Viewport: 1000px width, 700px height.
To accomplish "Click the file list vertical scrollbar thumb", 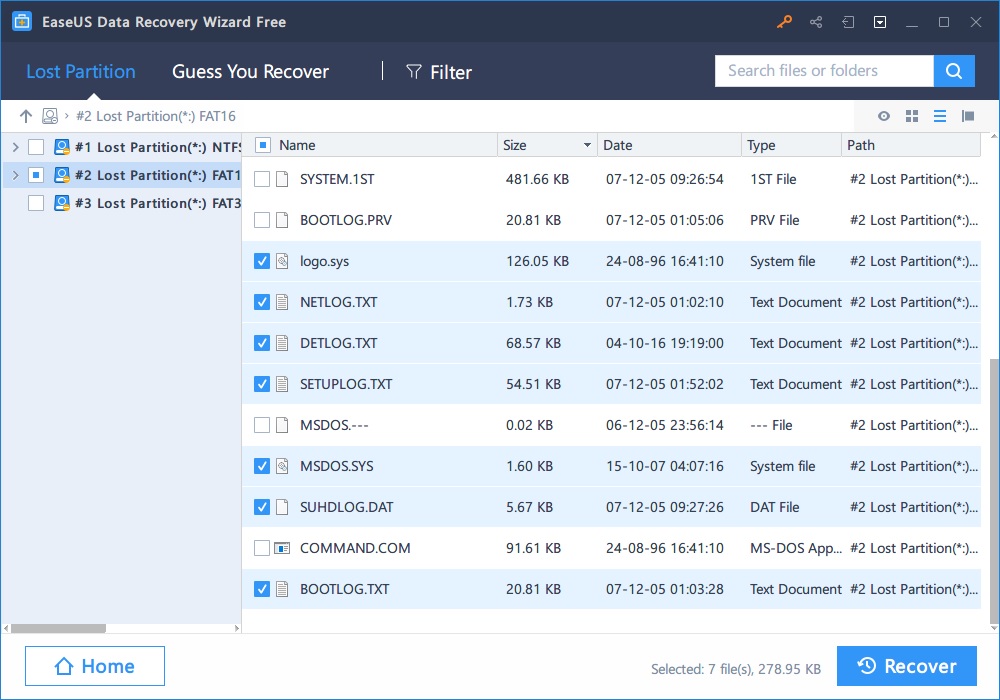I will pyautogui.click(x=994, y=491).
